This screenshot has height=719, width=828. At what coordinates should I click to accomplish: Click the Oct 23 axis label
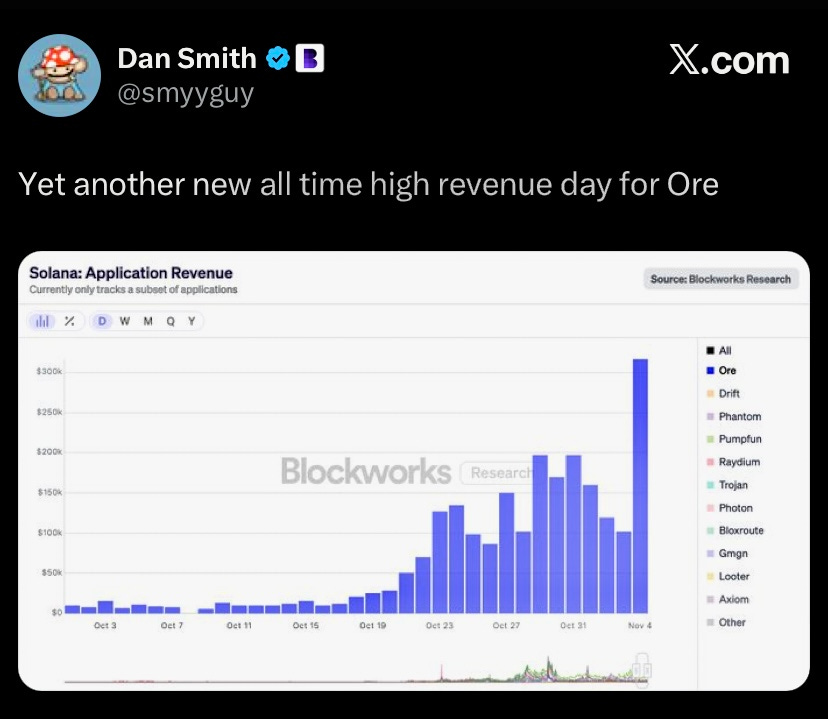tap(439, 625)
